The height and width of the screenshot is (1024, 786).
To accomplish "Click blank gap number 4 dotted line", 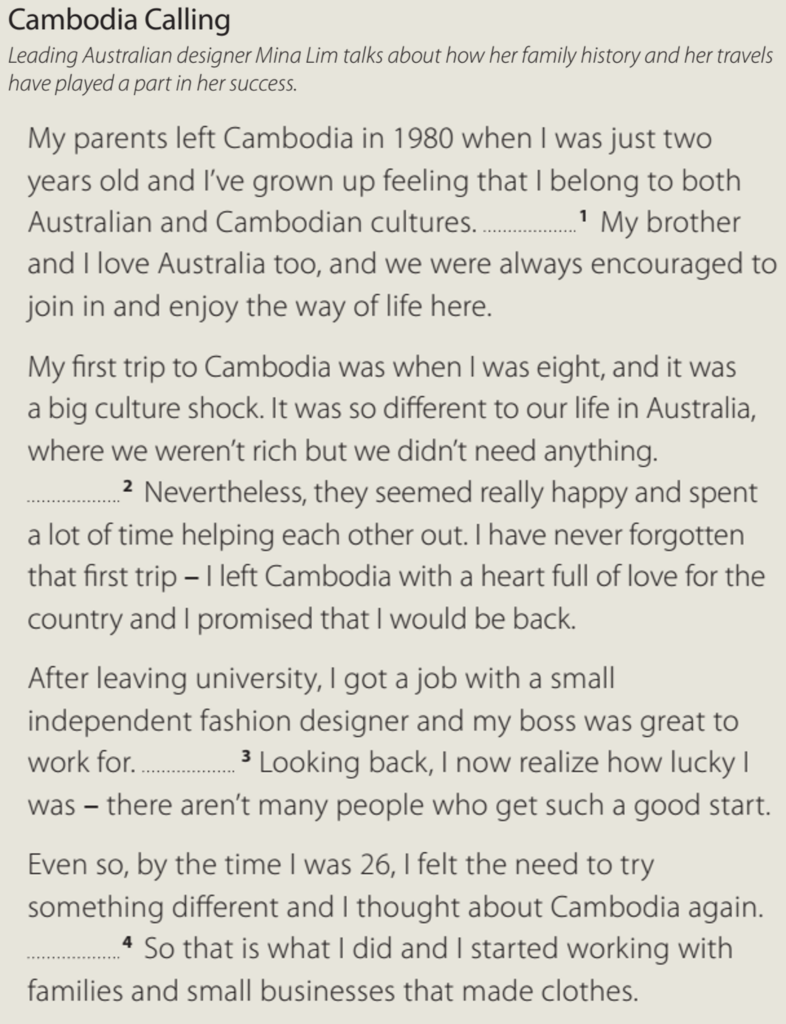I will pyautogui.click(x=74, y=957).
